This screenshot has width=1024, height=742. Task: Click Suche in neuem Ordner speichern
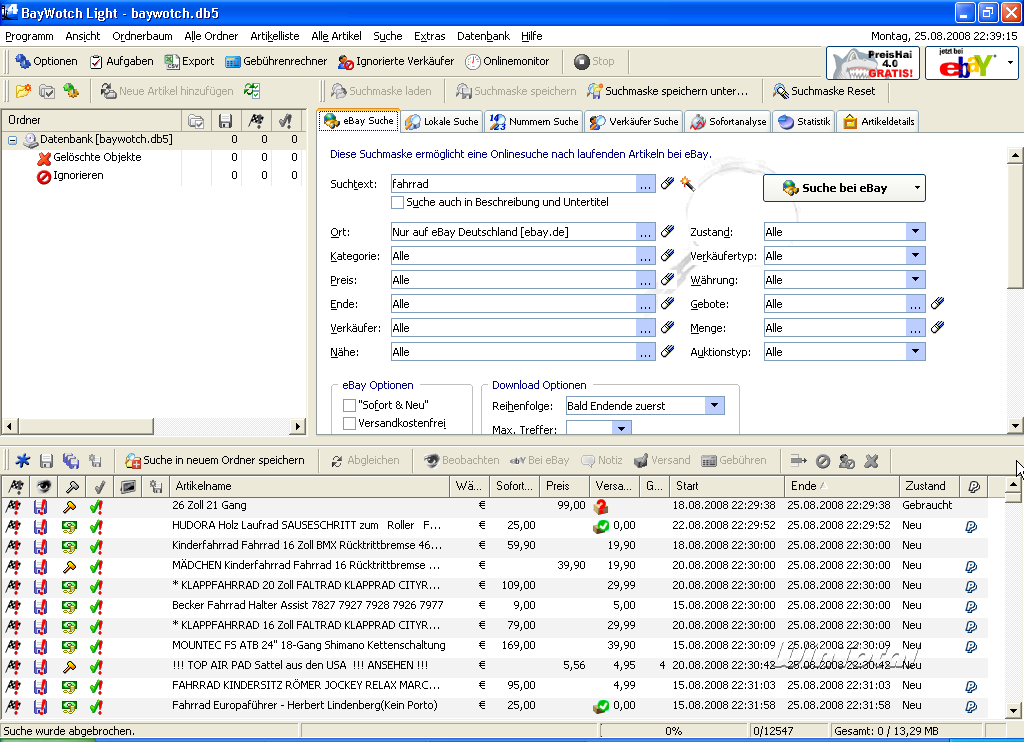pos(215,460)
